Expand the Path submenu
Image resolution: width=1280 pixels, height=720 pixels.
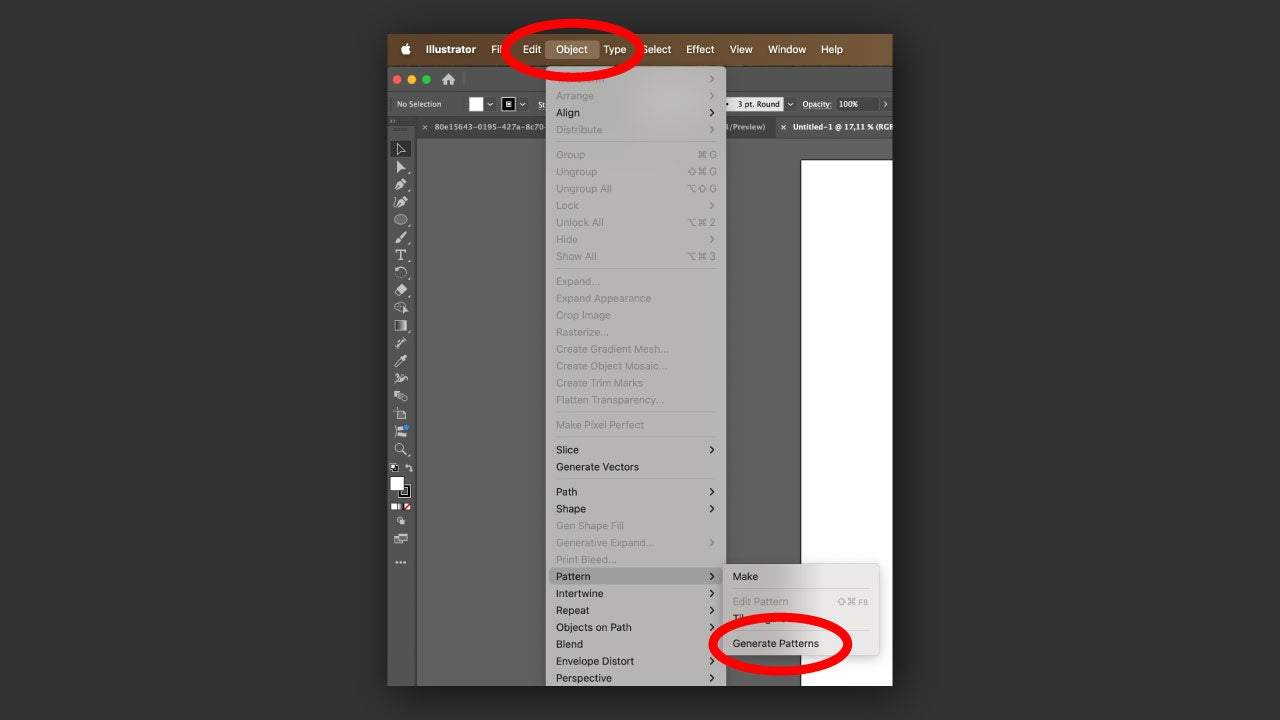(636, 492)
